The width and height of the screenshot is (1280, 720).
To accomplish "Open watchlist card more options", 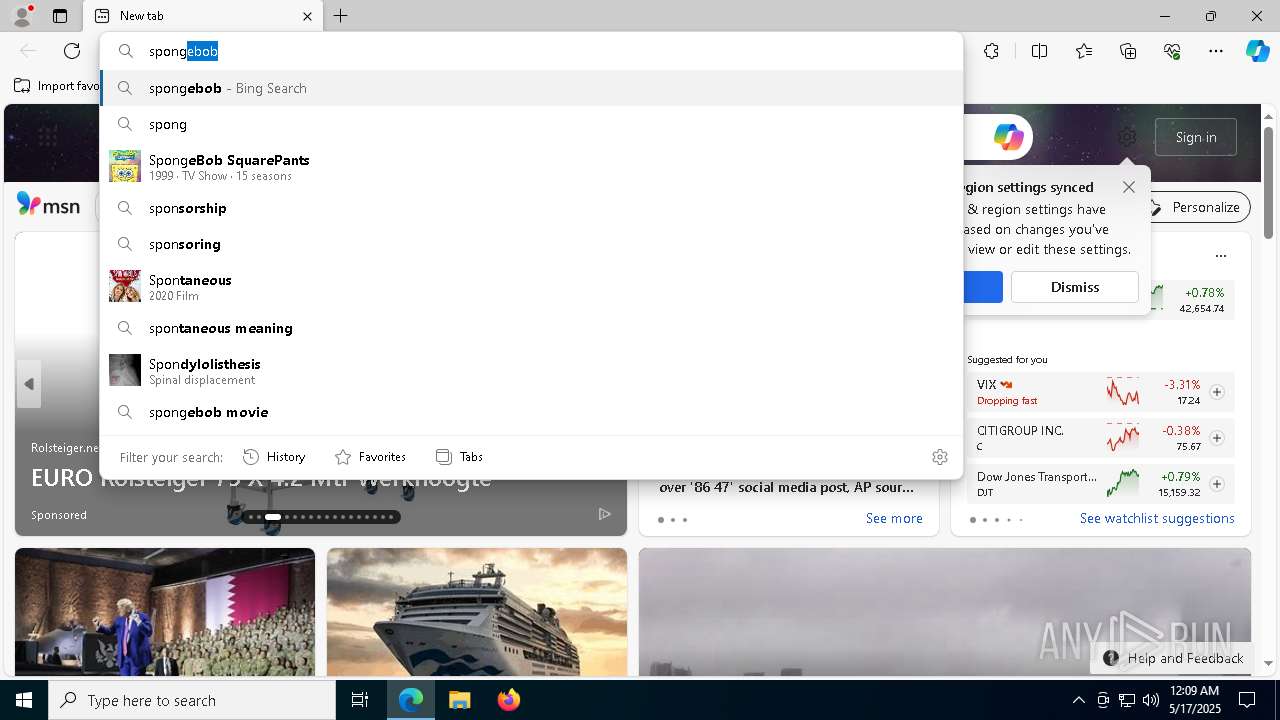I will tap(1220, 256).
